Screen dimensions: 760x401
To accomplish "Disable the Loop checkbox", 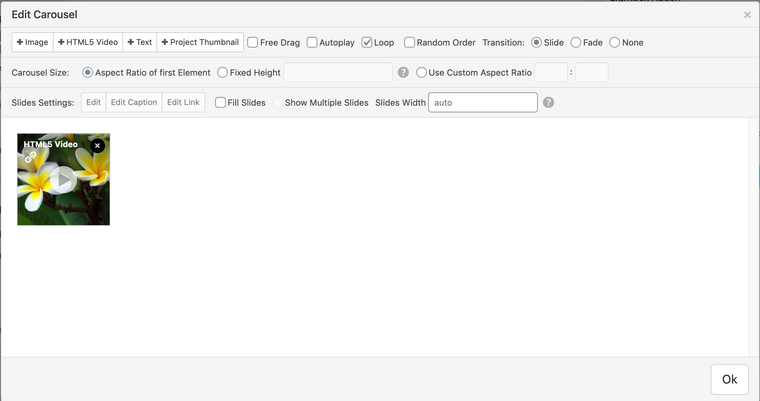I will tap(367, 43).
